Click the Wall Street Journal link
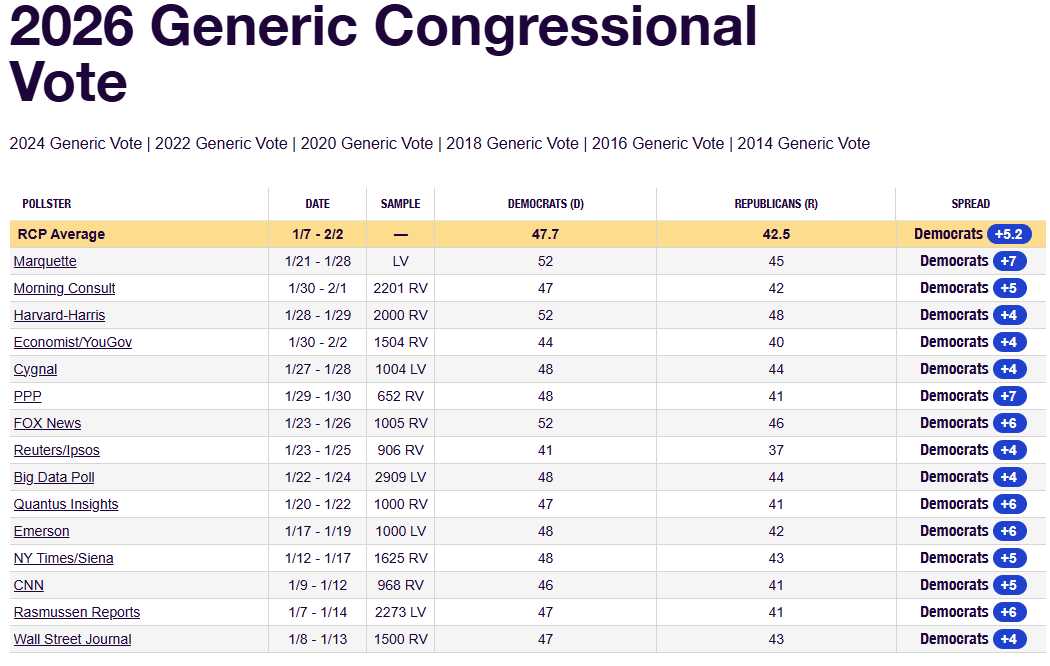 pyautogui.click(x=72, y=639)
